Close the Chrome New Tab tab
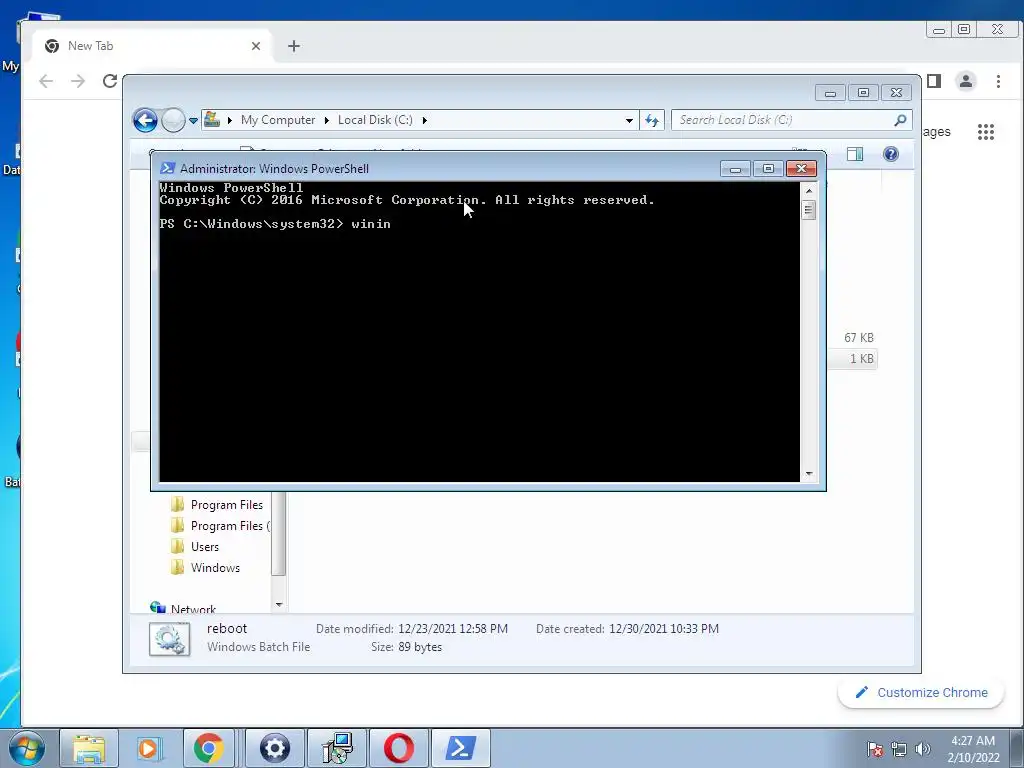The height and width of the screenshot is (768, 1024). pyautogui.click(x=256, y=46)
